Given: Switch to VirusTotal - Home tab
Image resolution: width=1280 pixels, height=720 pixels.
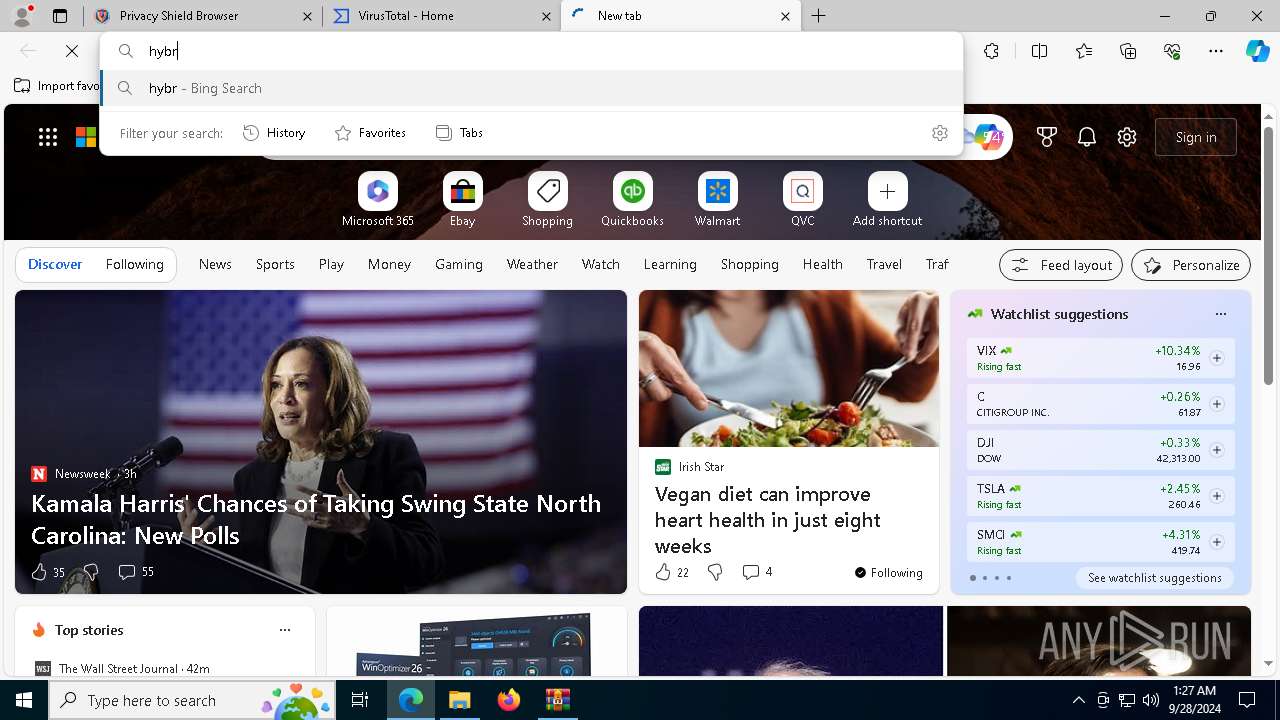Looking at the screenshot, I should tap(441, 16).
